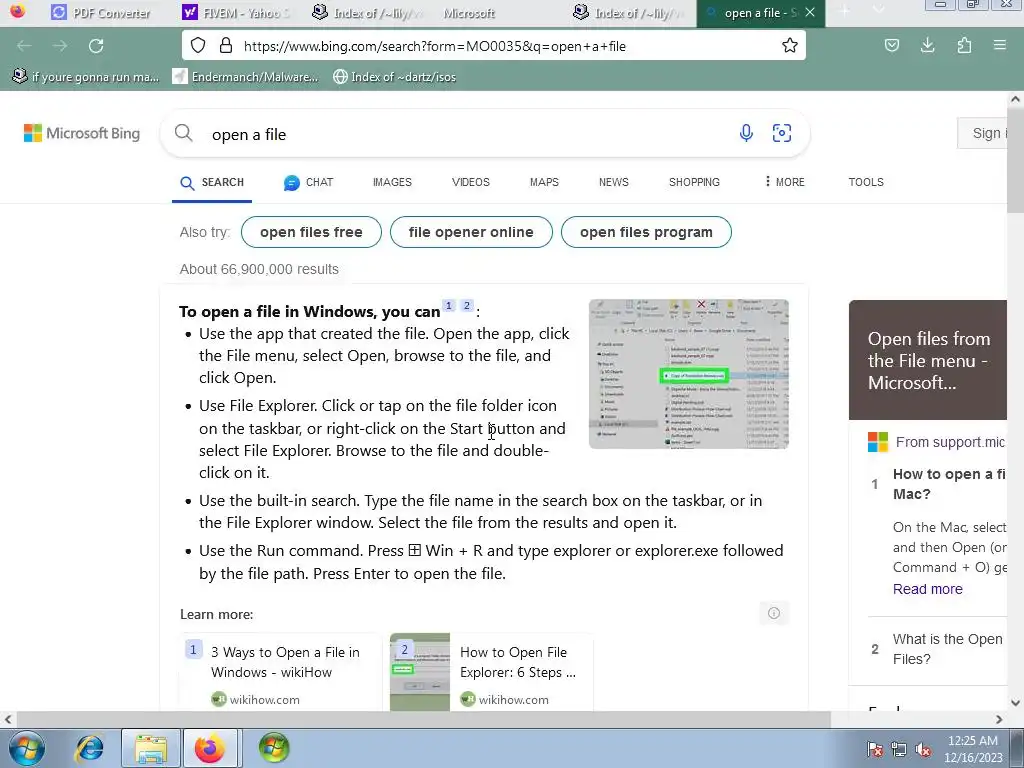This screenshot has height=768, width=1024.
Task: Open bookmark 'Index of ~dartz/isos'
Action: point(394,77)
